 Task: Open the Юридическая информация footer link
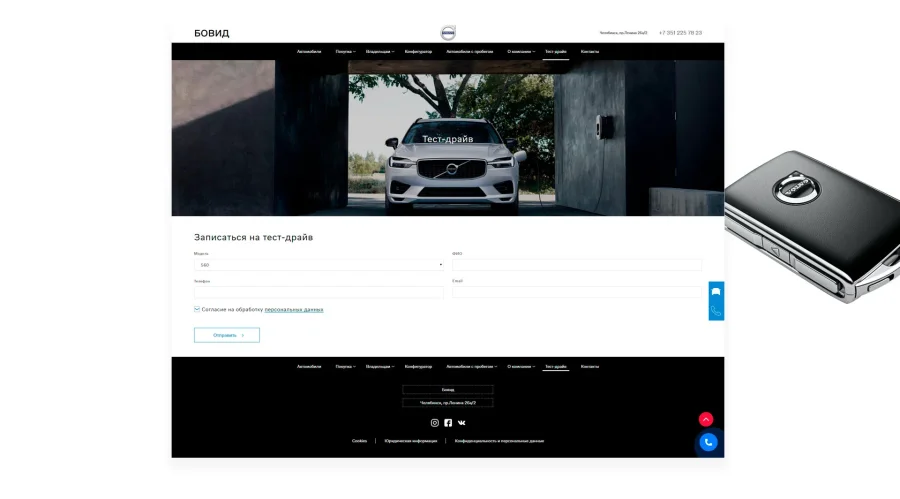pos(410,441)
